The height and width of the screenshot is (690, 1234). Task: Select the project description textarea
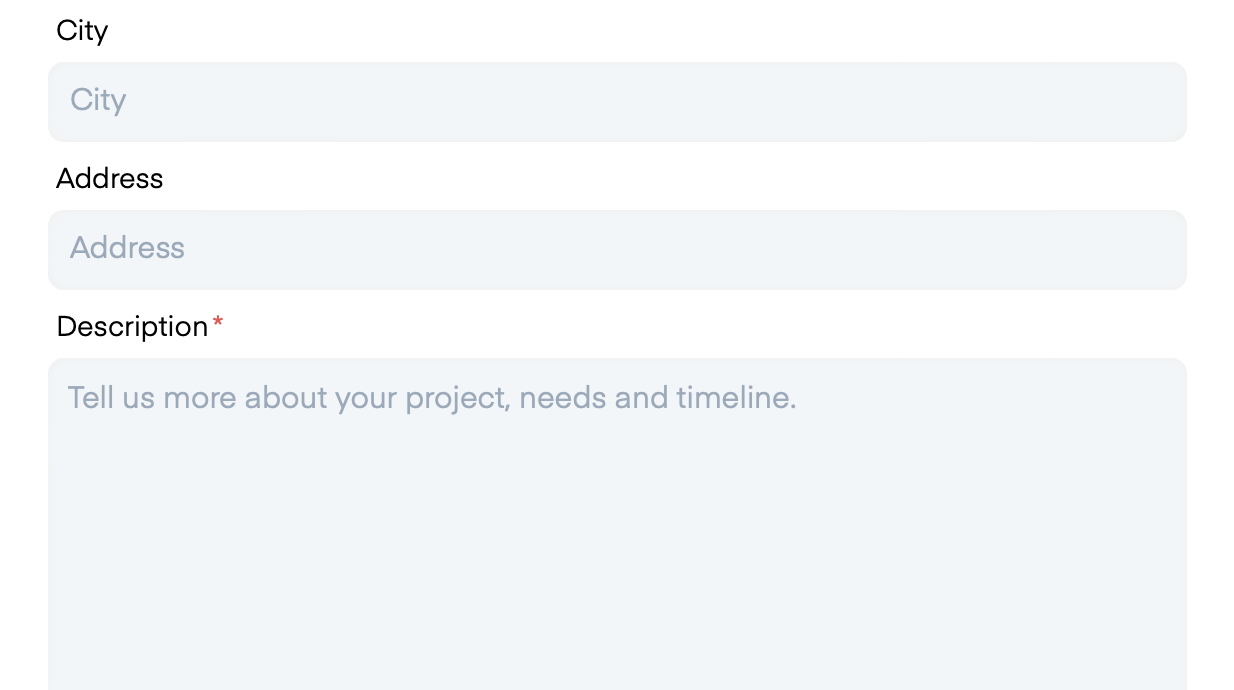coord(617,524)
